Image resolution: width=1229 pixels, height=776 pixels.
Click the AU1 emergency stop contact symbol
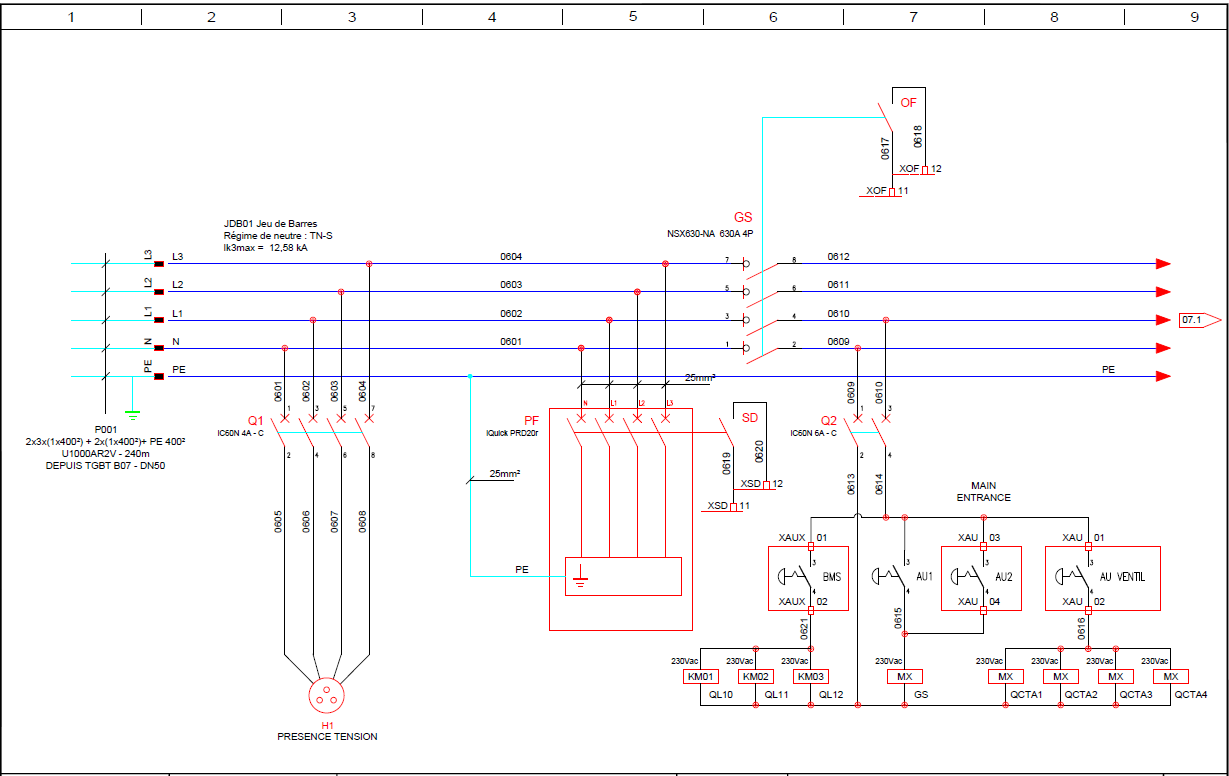[x=890, y=577]
